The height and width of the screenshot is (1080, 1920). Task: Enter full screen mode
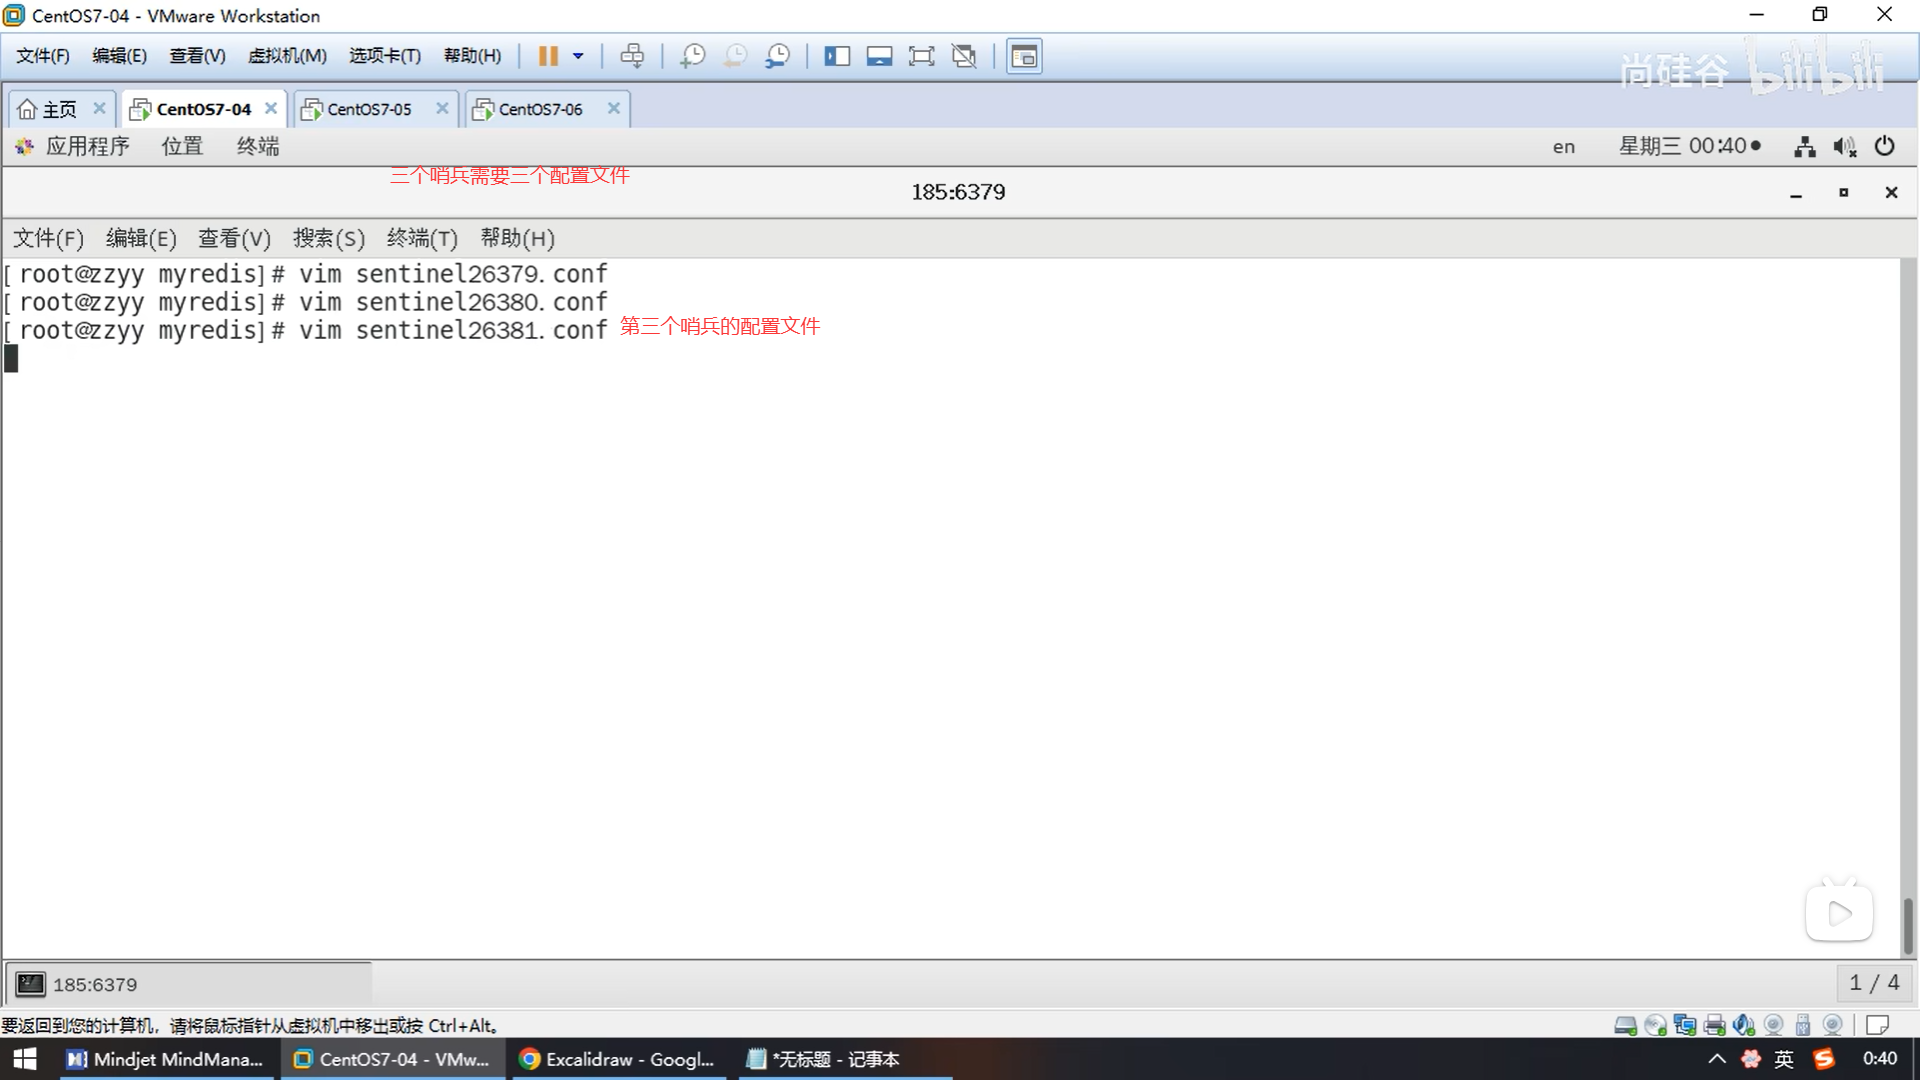click(x=921, y=56)
